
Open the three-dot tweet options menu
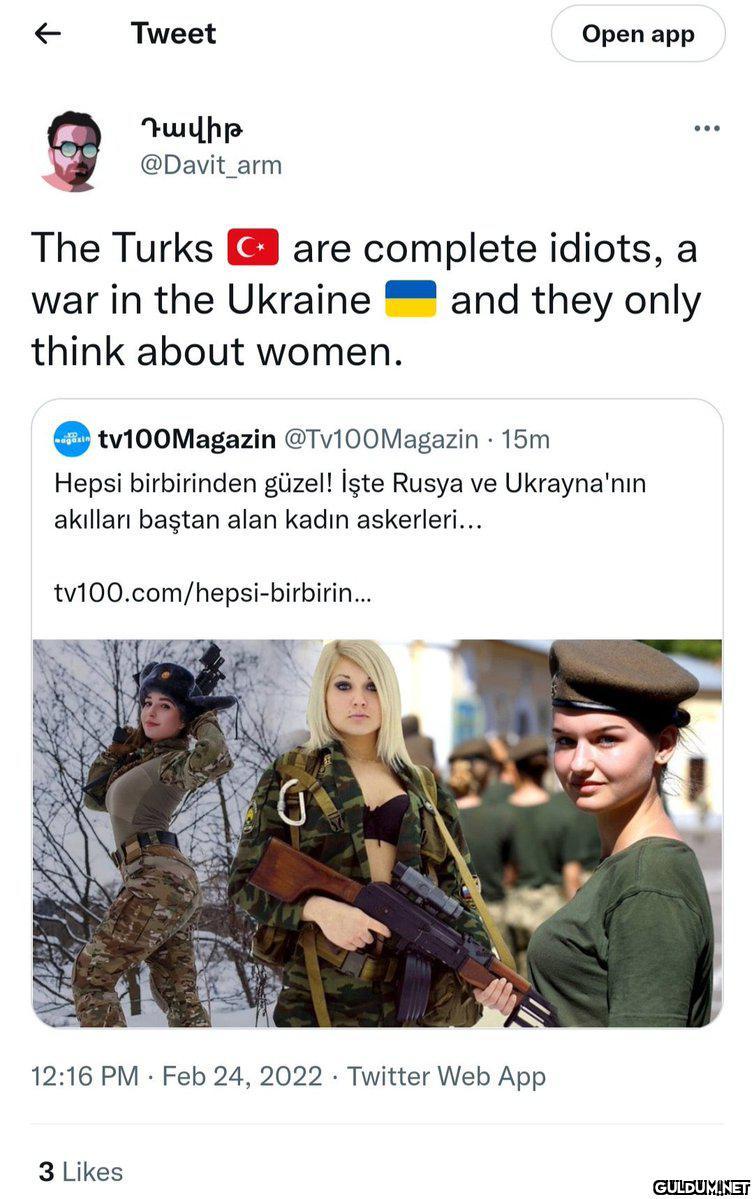click(707, 128)
